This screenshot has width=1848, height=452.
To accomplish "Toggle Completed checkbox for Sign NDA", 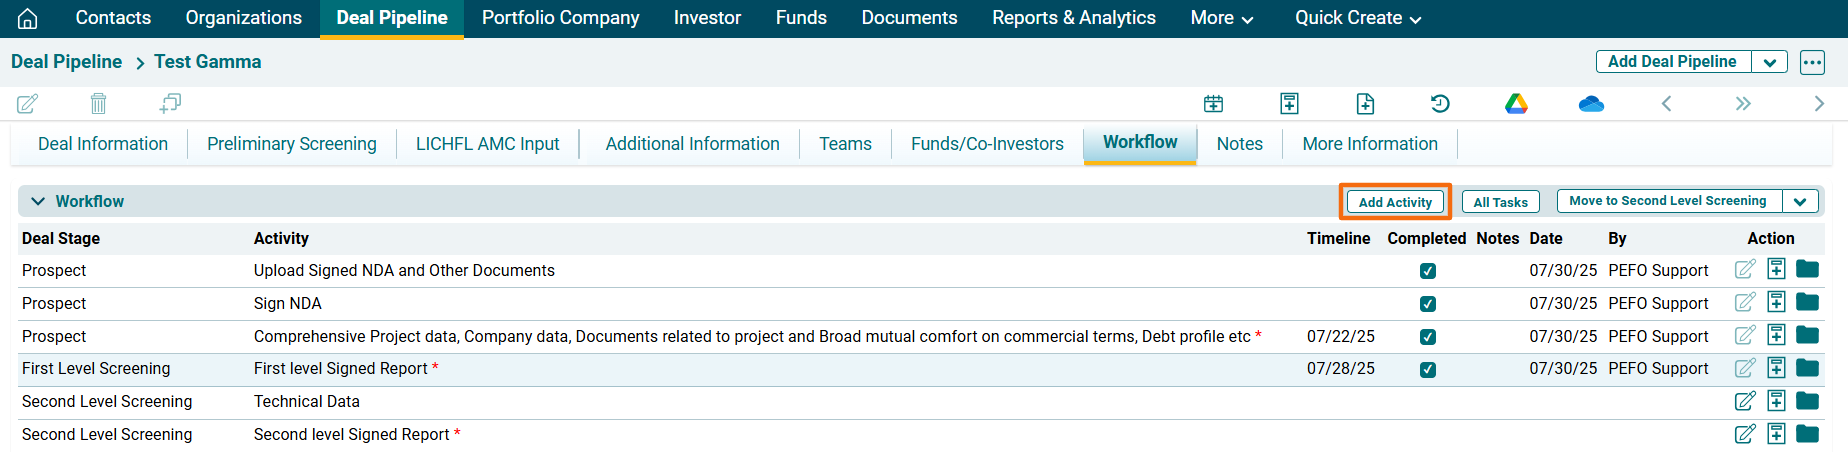I will point(1427,304).
